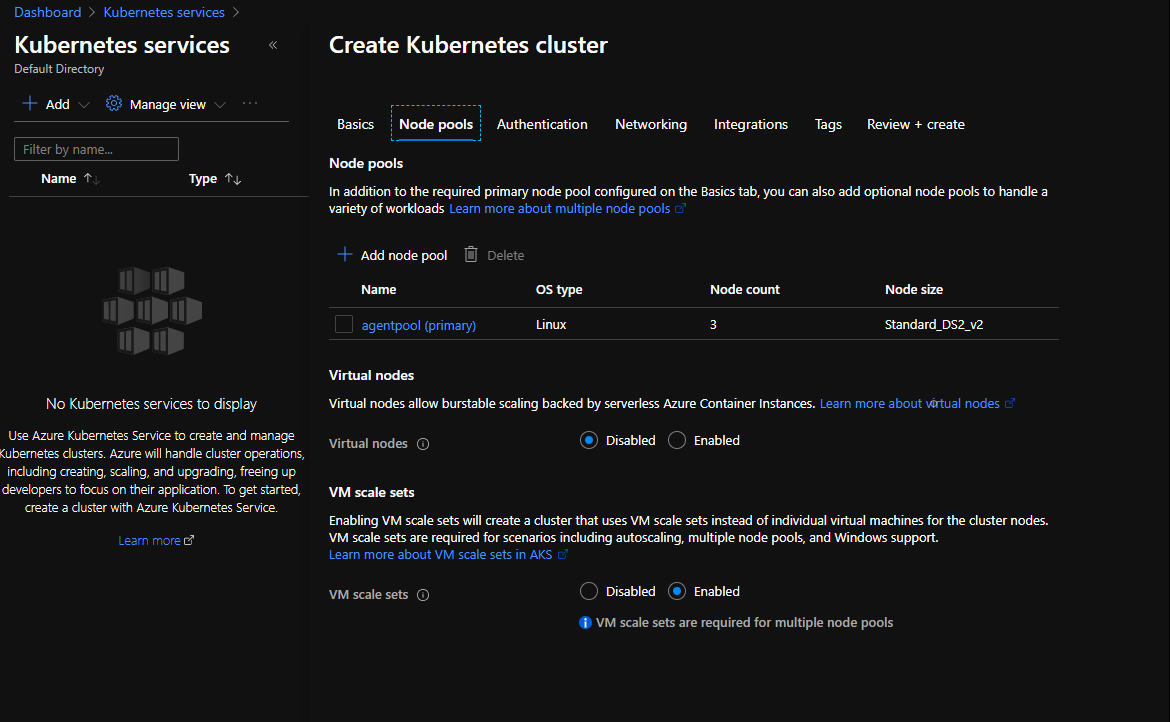Click breadcrumb chevron after Kubernetes services
The height and width of the screenshot is (722, 1170).
pos(236,13)
